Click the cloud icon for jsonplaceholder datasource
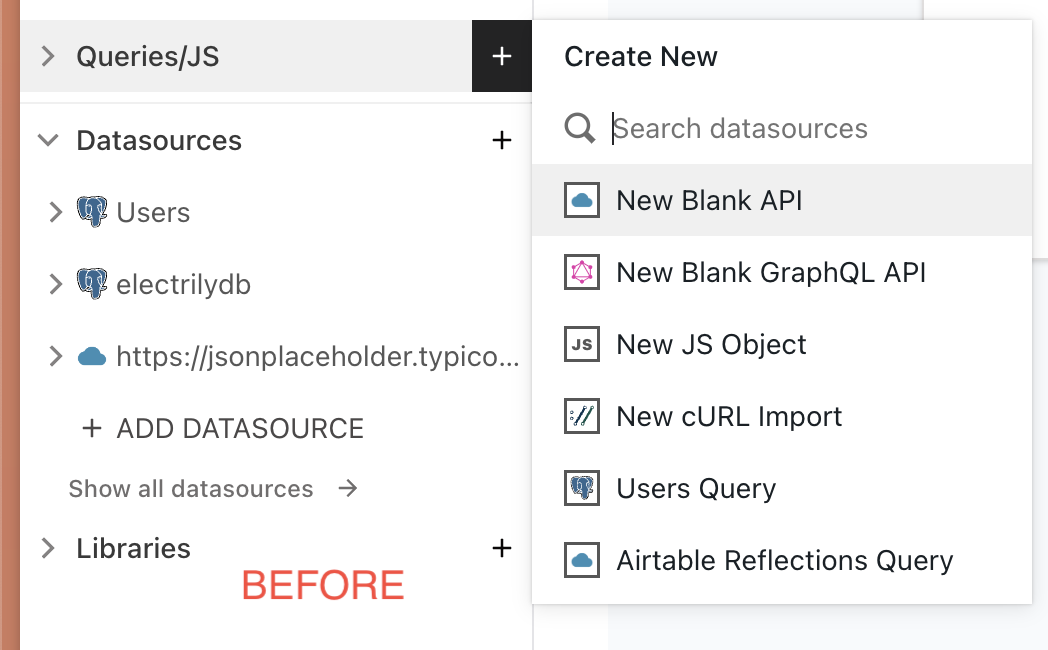 tap(92, 356)
